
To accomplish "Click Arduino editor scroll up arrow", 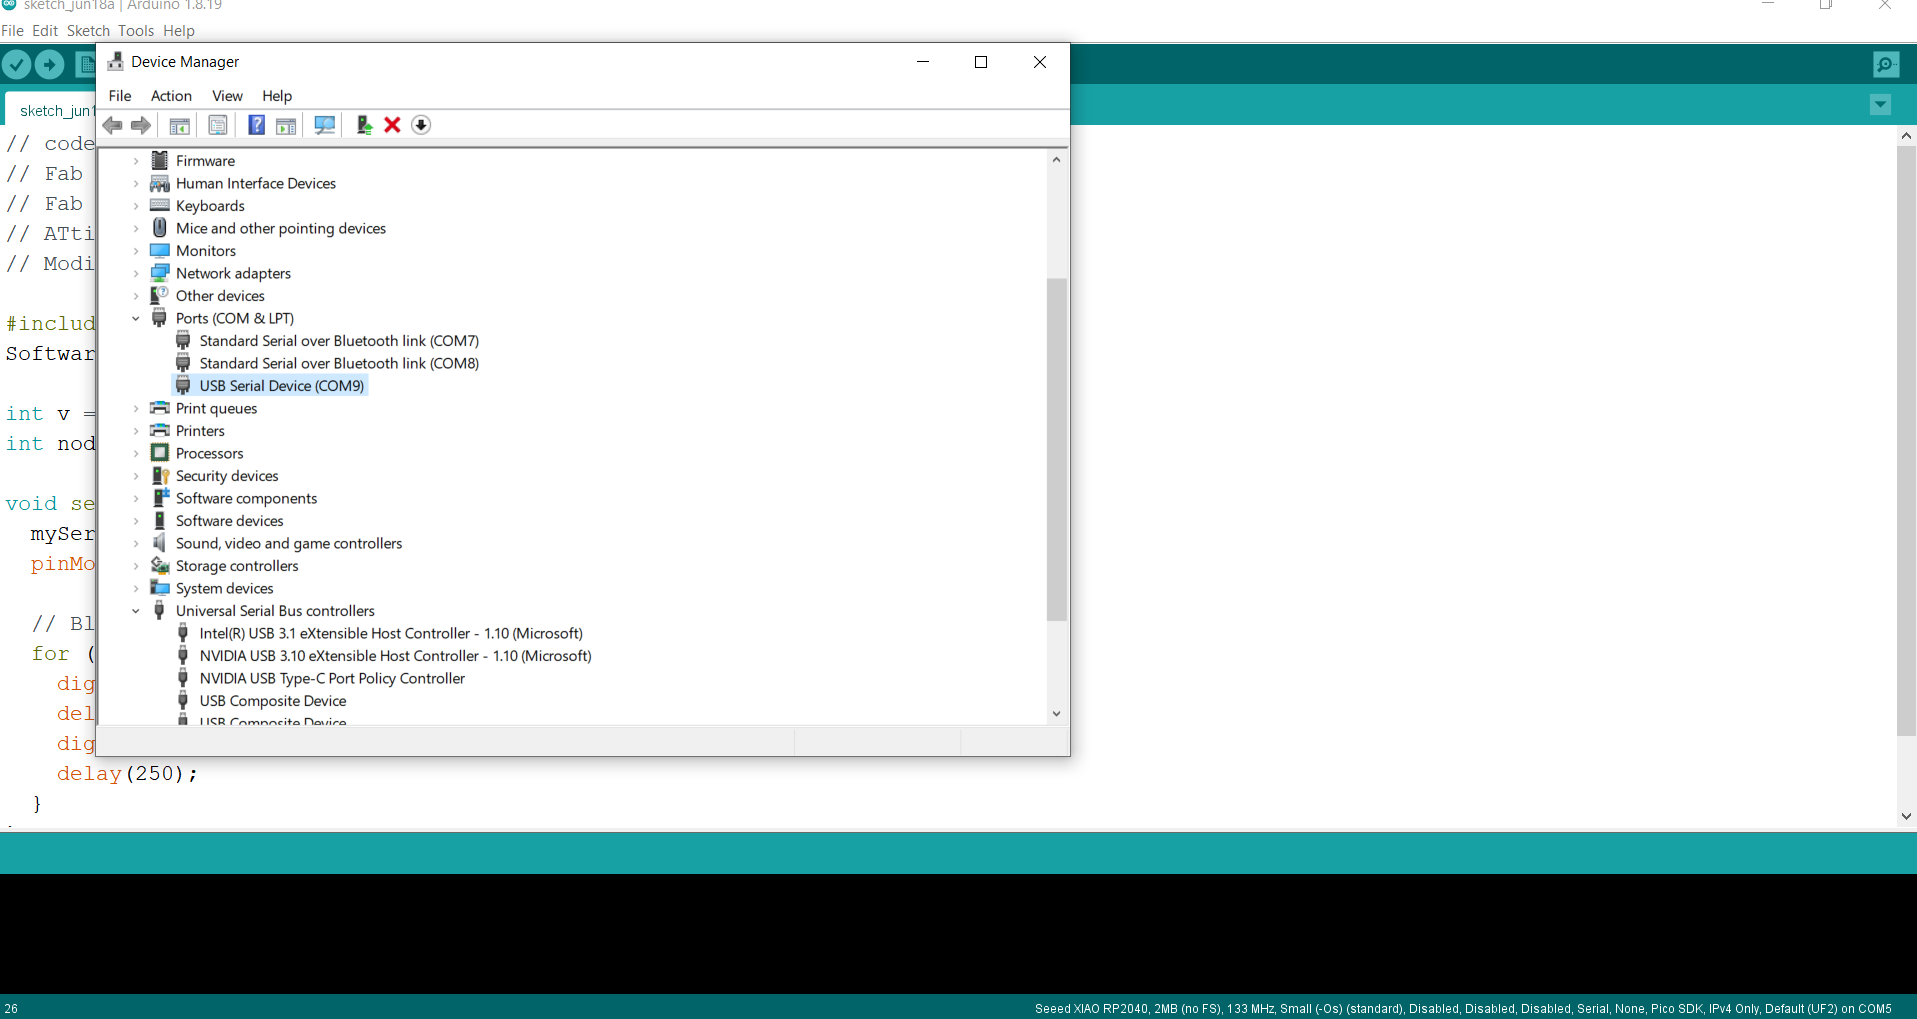I will [x=1906, y=135].
